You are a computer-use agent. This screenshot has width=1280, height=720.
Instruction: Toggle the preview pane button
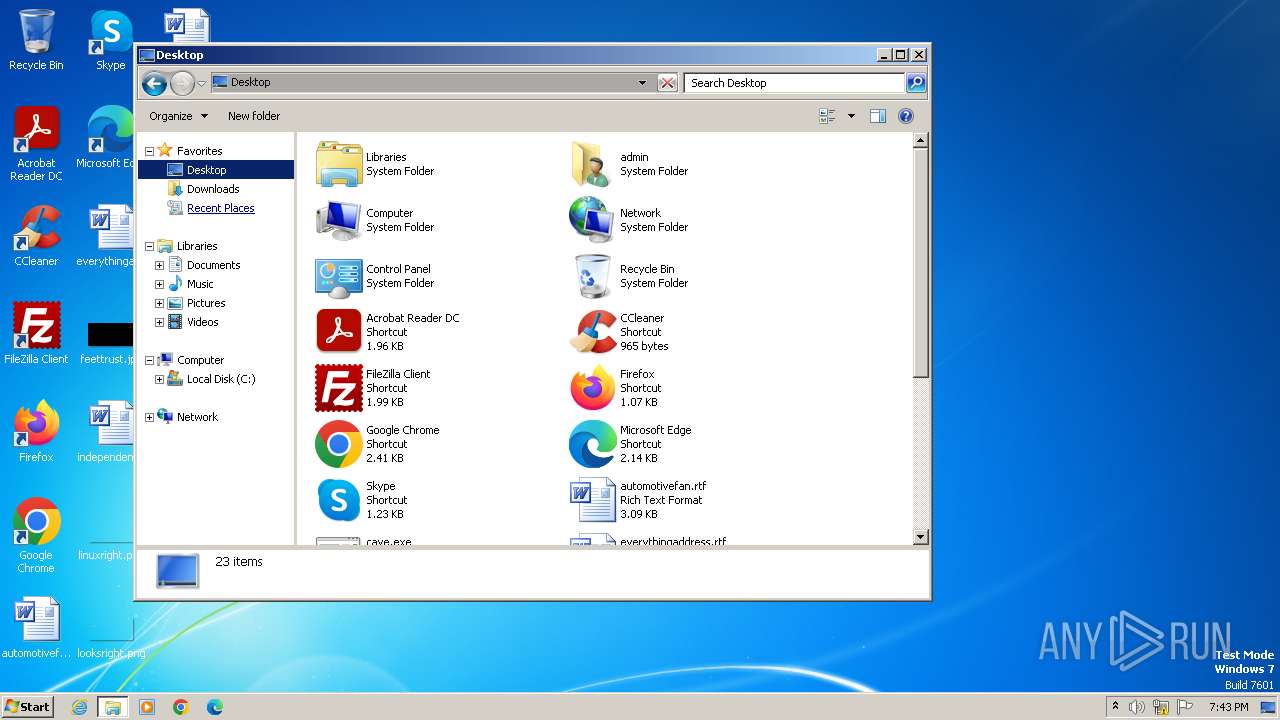tap(878, 116)
